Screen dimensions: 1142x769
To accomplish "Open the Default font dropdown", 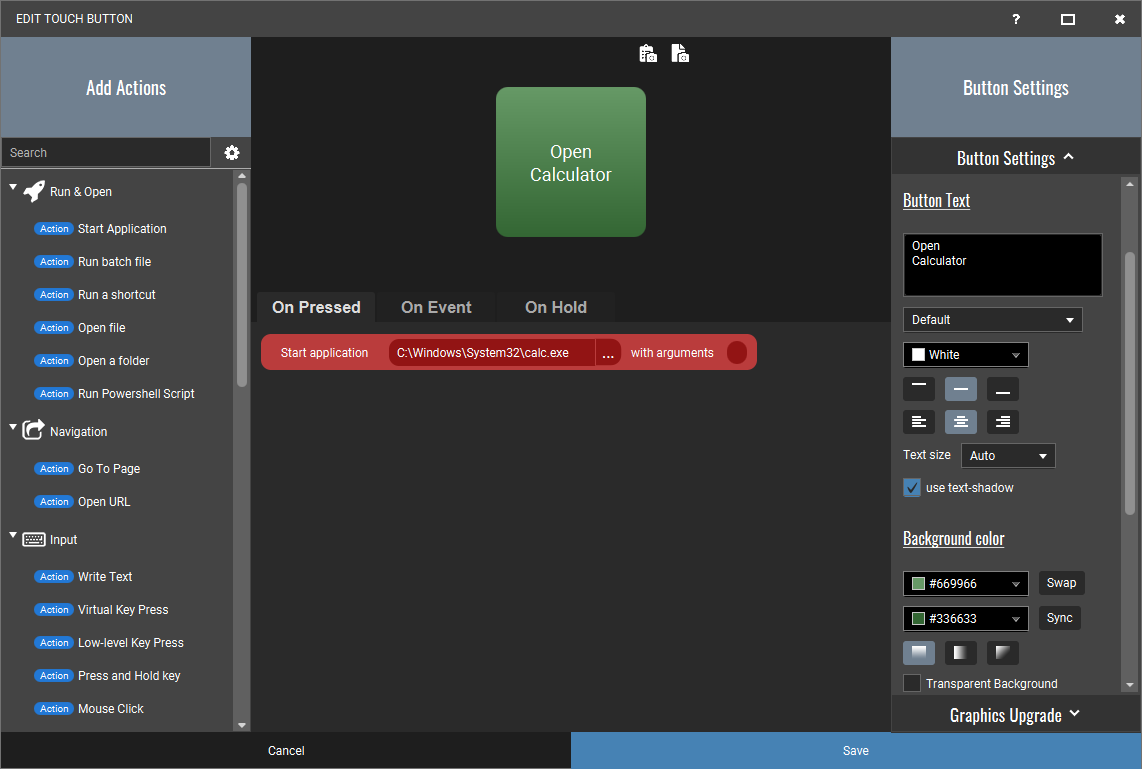I will (x=992, y=320).
